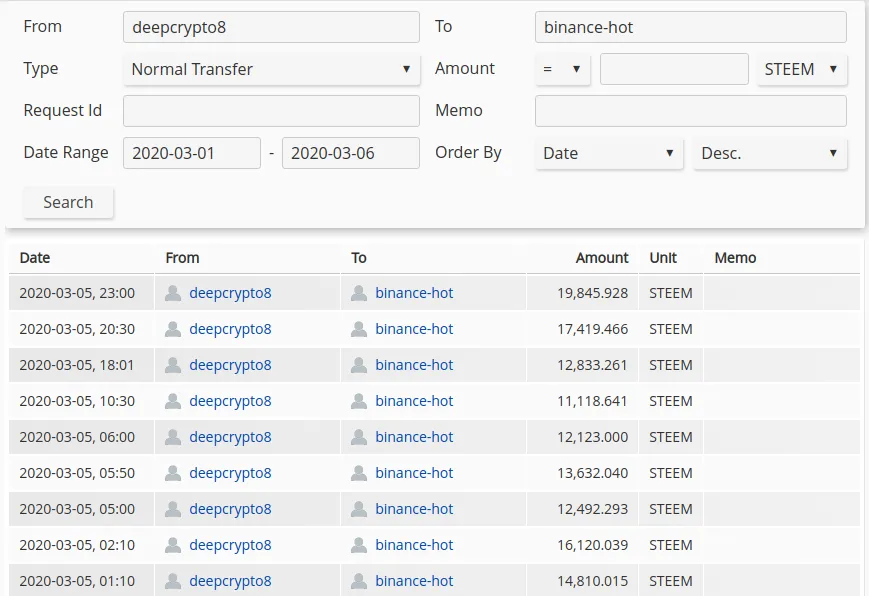The image size is (869, 596).
Task: Click the sender avatar icon in the 05:50 row
Action: pyautogui.click(x=173, y=473)
